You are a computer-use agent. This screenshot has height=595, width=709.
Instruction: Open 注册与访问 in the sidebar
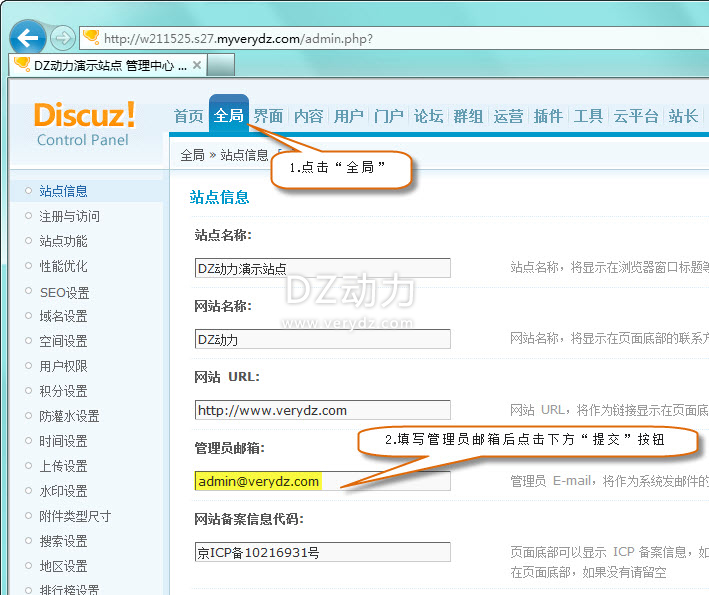click(x=69, y=216)
